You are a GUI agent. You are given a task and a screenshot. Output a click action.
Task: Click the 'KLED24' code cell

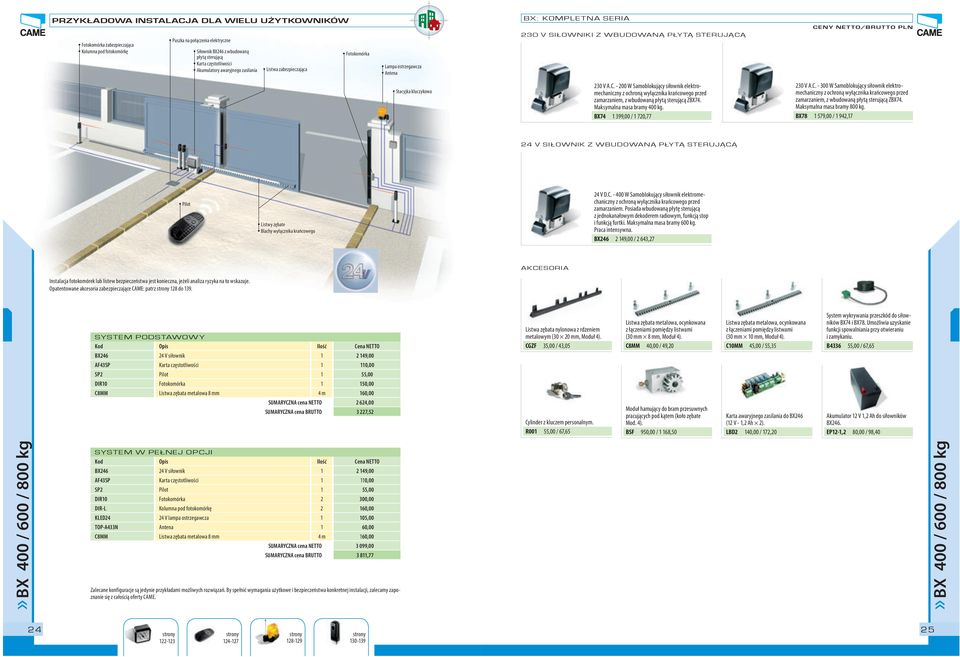[122, 518]
